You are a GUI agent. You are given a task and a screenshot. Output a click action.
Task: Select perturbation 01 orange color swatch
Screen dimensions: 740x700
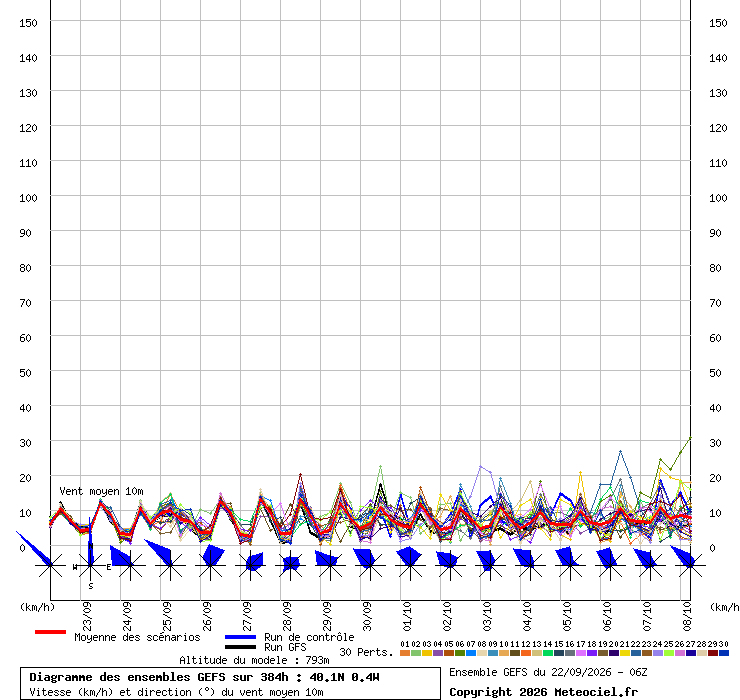405,653
